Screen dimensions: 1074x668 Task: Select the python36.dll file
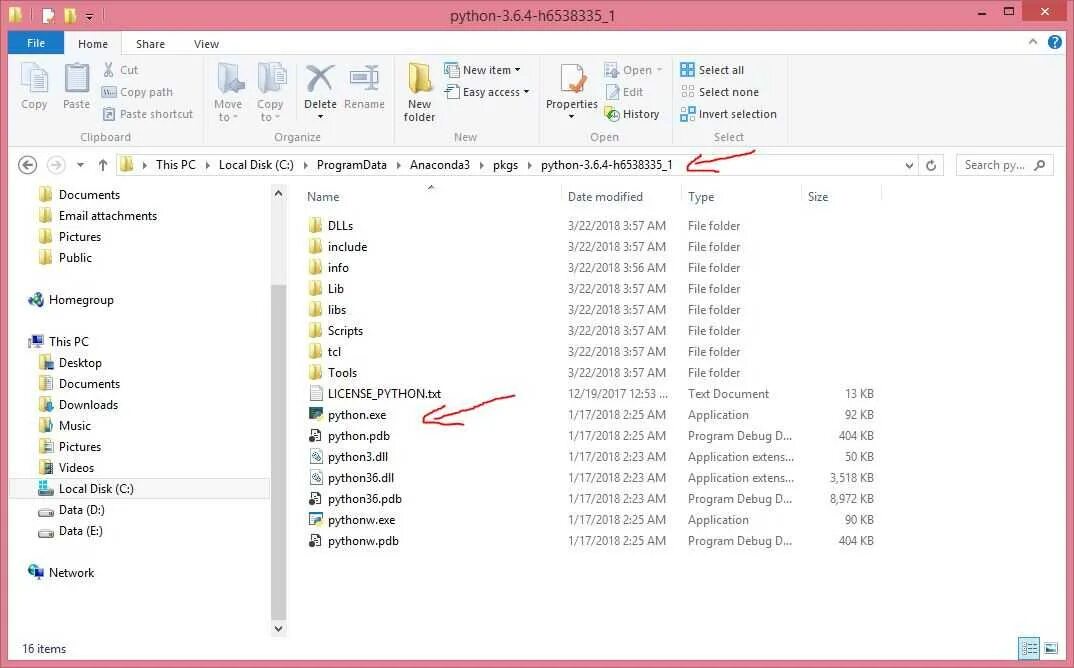tap(360, 478)
